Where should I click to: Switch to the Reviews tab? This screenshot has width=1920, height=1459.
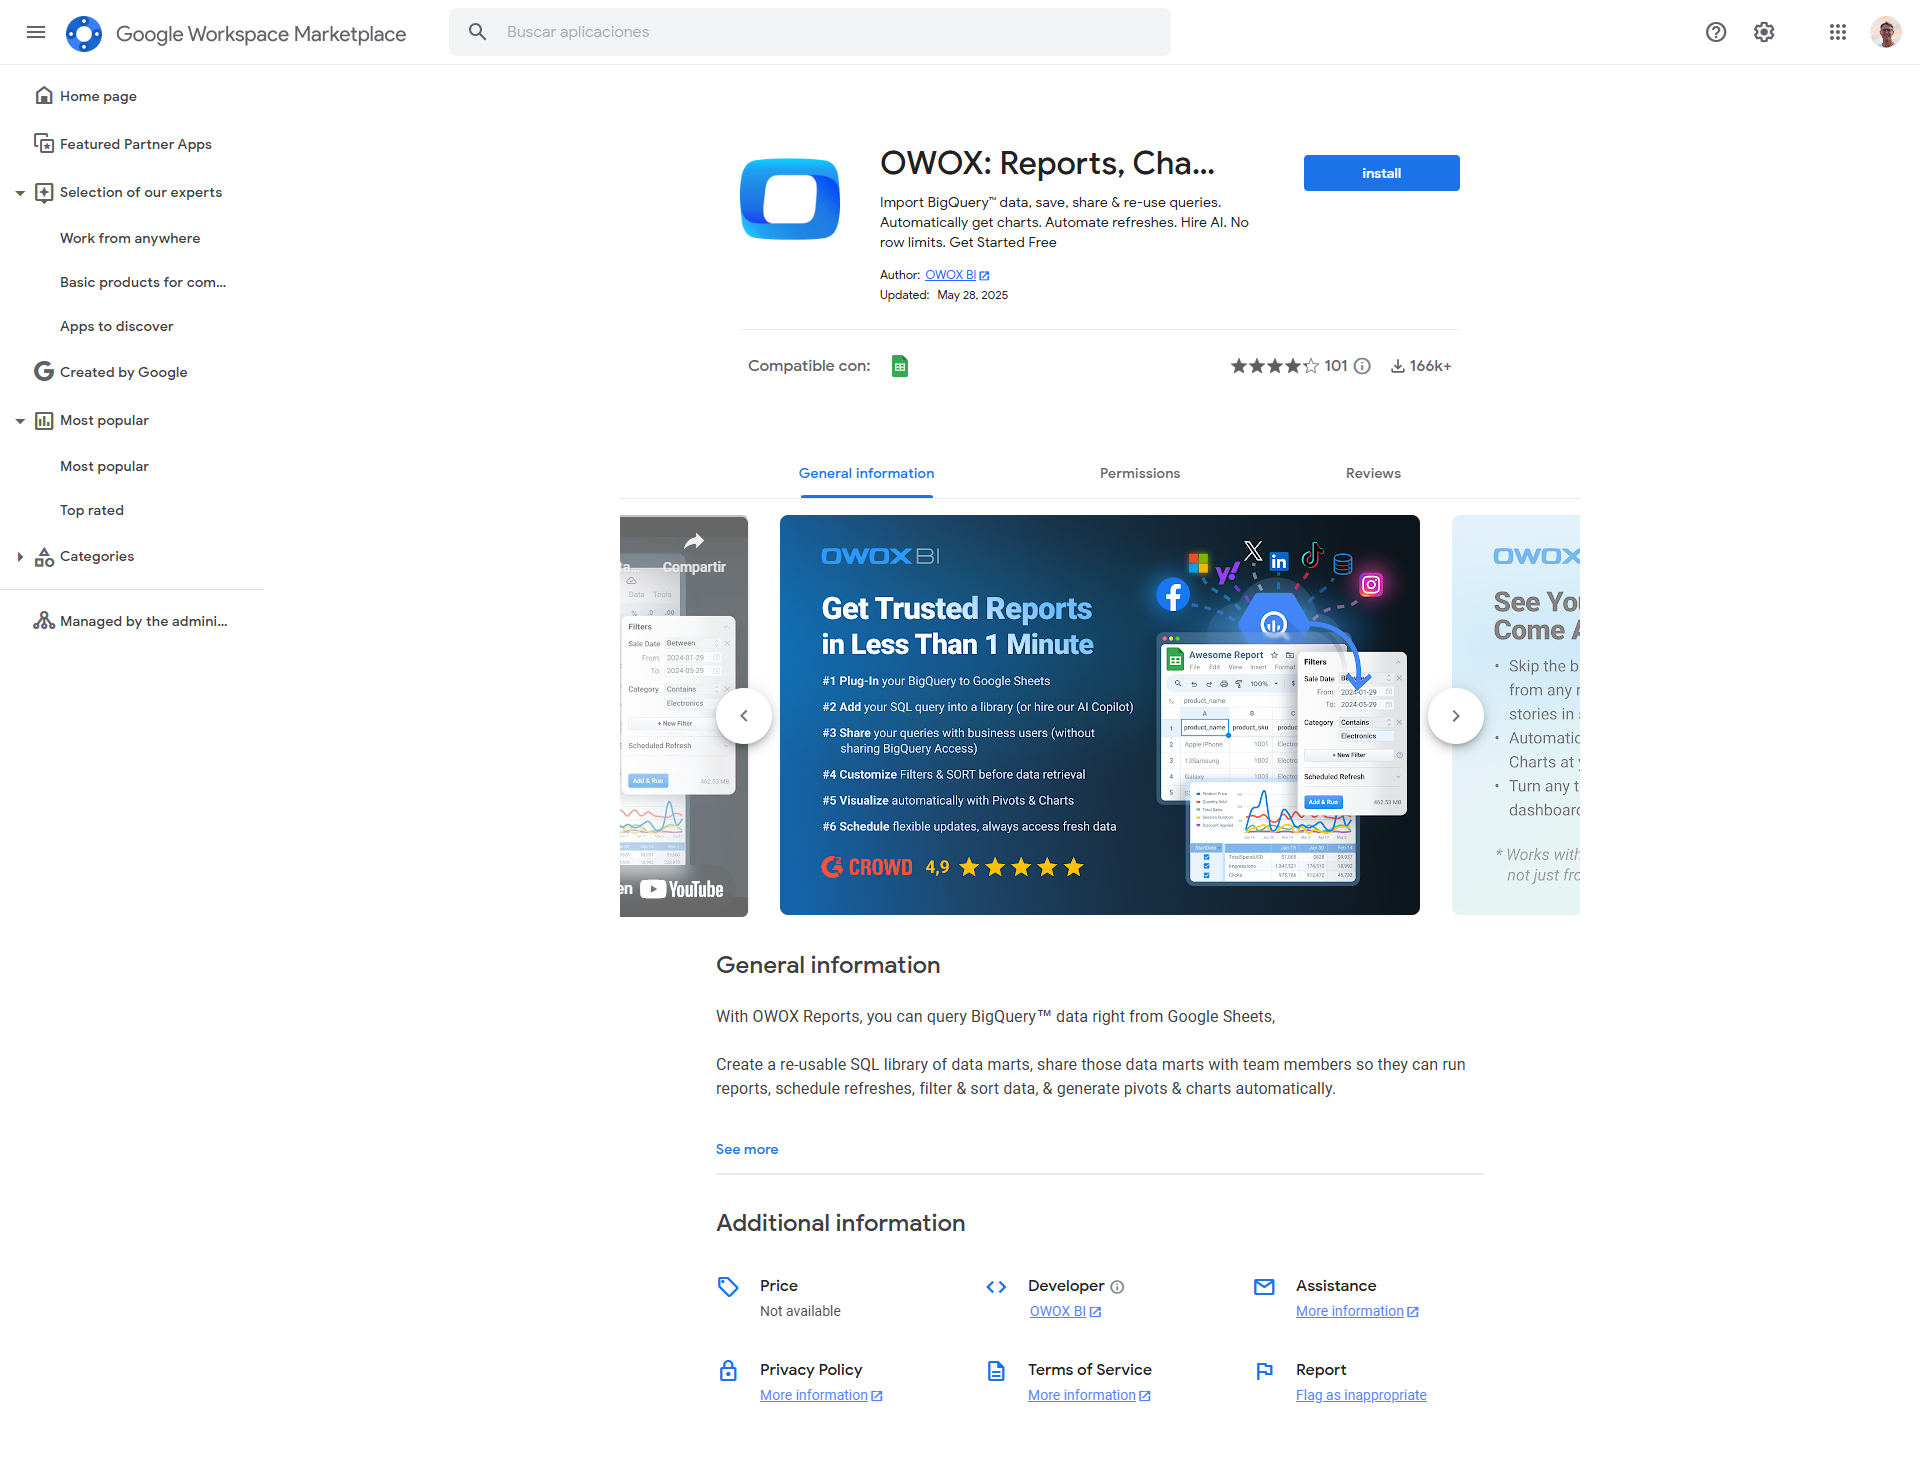[1373, 473]
